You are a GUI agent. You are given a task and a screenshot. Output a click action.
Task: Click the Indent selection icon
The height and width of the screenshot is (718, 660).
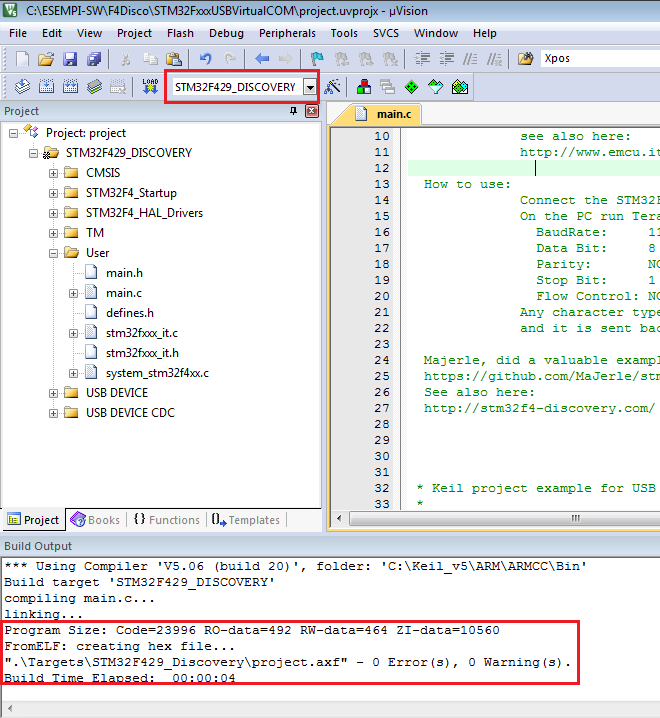[x=422, y=59]
